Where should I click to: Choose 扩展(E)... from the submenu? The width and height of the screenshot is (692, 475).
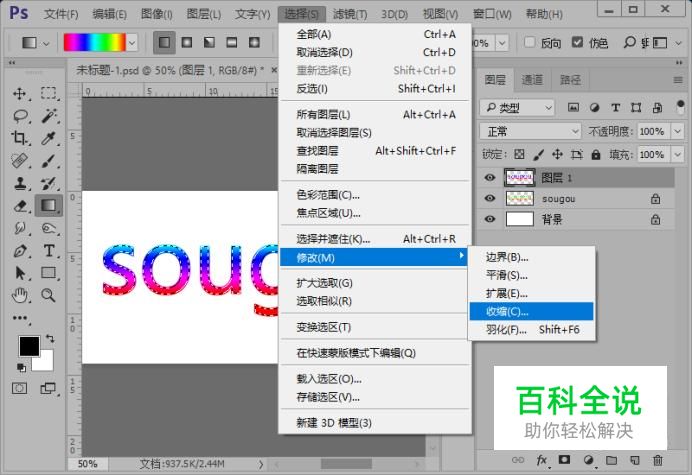click(531, 293)
